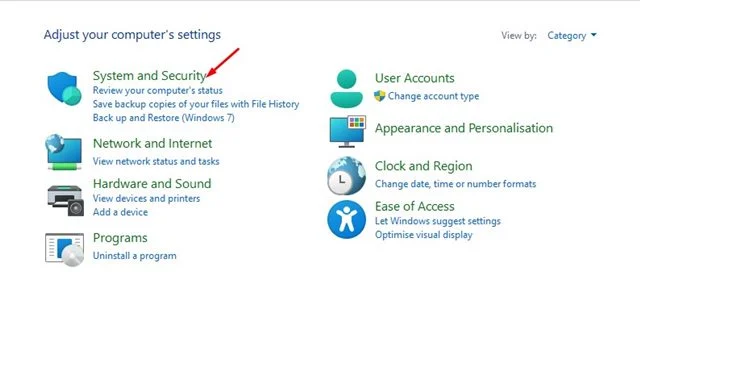Open Appearance and Personalisation monitor icon
Viewport: 735px width, 367px height.
[x=348, y=131]
